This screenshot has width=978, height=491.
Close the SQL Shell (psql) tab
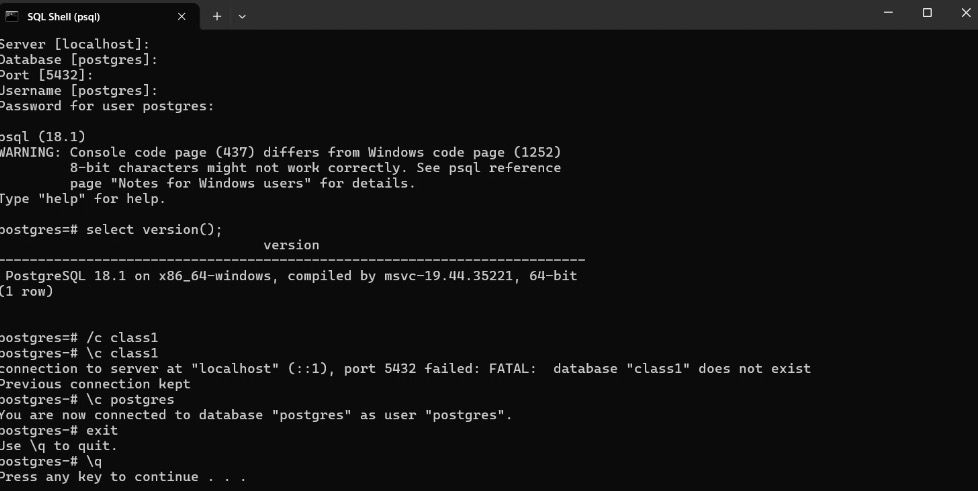click(x=182, y=16)
